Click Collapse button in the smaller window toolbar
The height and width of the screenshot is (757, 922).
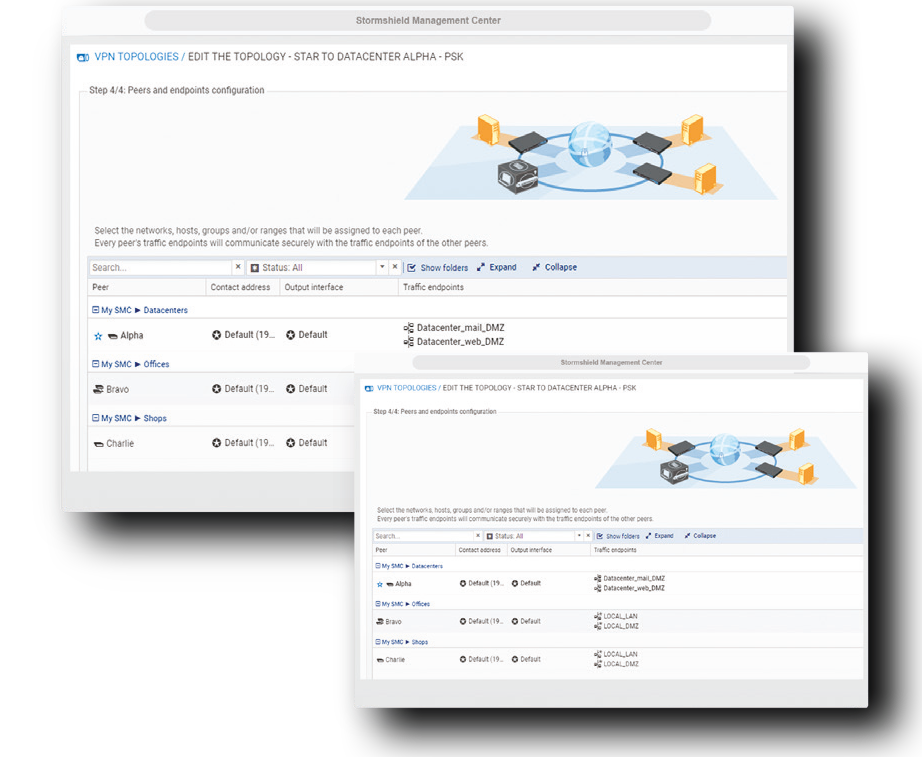tap(699, 536)
